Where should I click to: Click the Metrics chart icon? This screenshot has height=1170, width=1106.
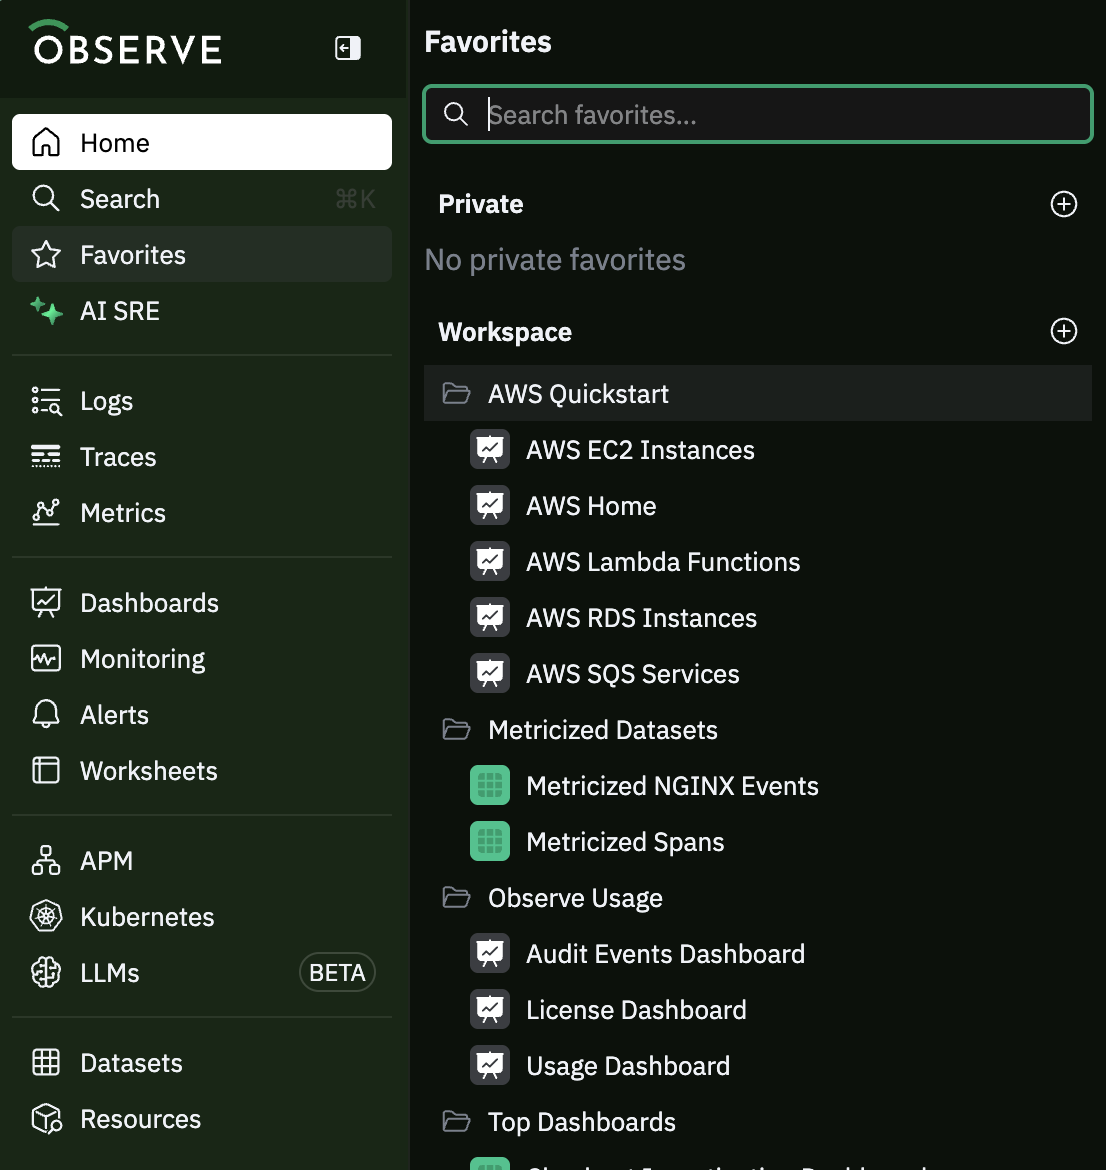[x=46, y=513]
